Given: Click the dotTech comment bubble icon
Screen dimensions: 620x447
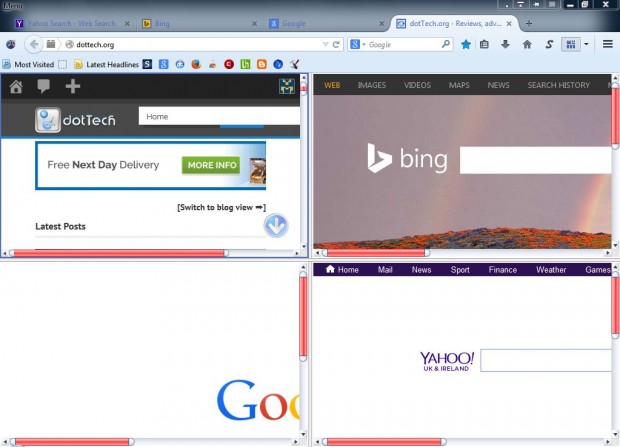Looking at the screenshot, I should pos(43,86).
